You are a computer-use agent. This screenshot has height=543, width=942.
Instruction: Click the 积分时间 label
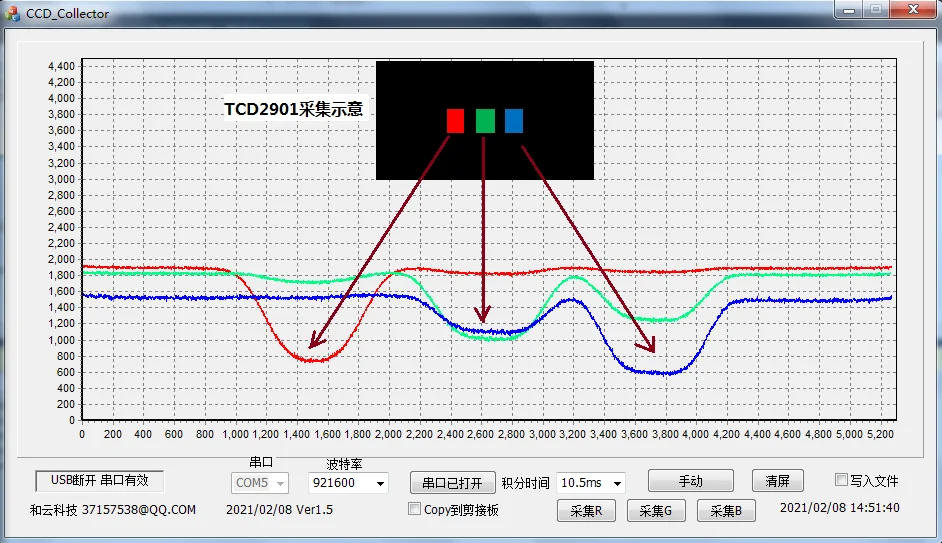pos(525,483)
